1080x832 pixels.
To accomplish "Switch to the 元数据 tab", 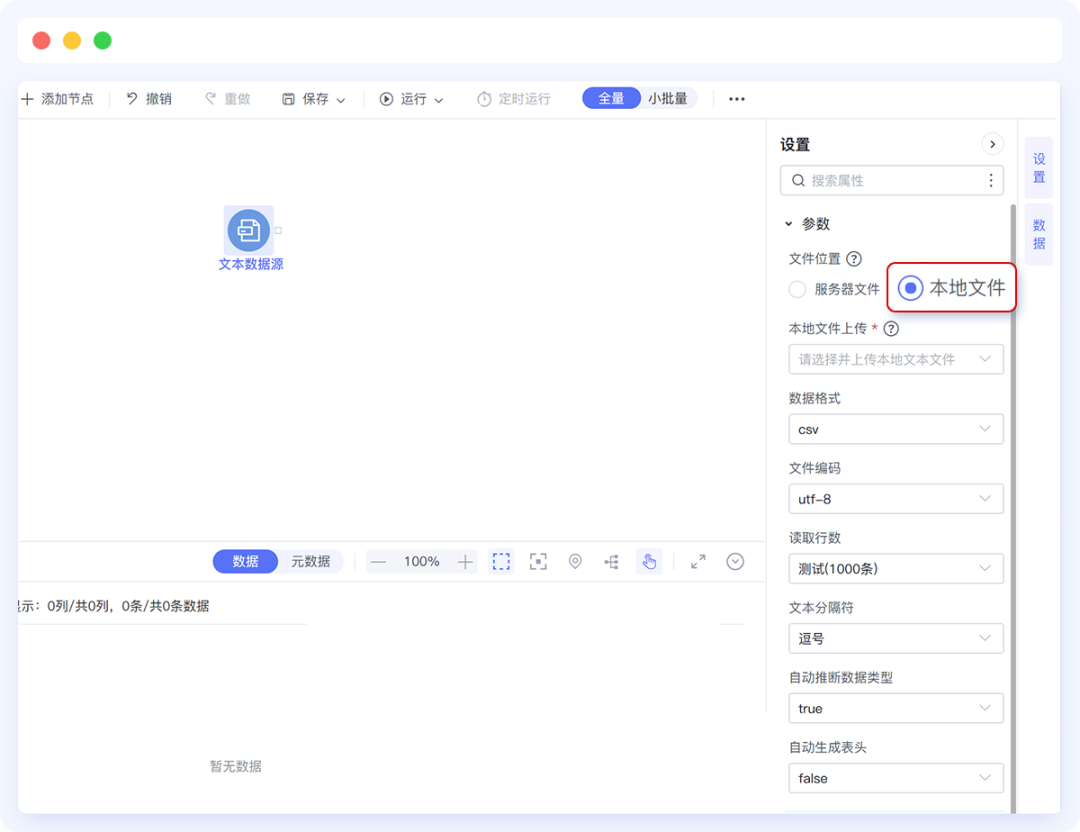I will pyautogui.click(x=311, y=561).
